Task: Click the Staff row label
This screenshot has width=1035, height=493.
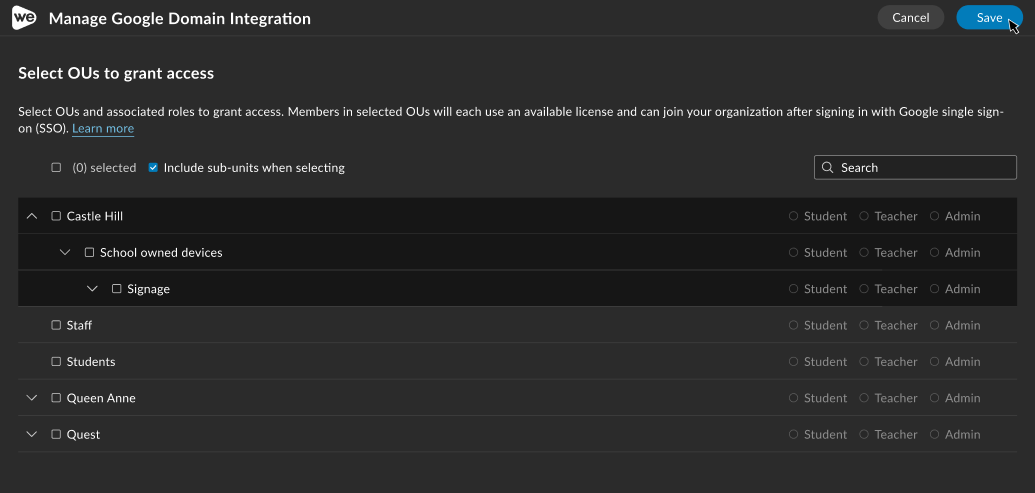Action: [x=79, y=325]
